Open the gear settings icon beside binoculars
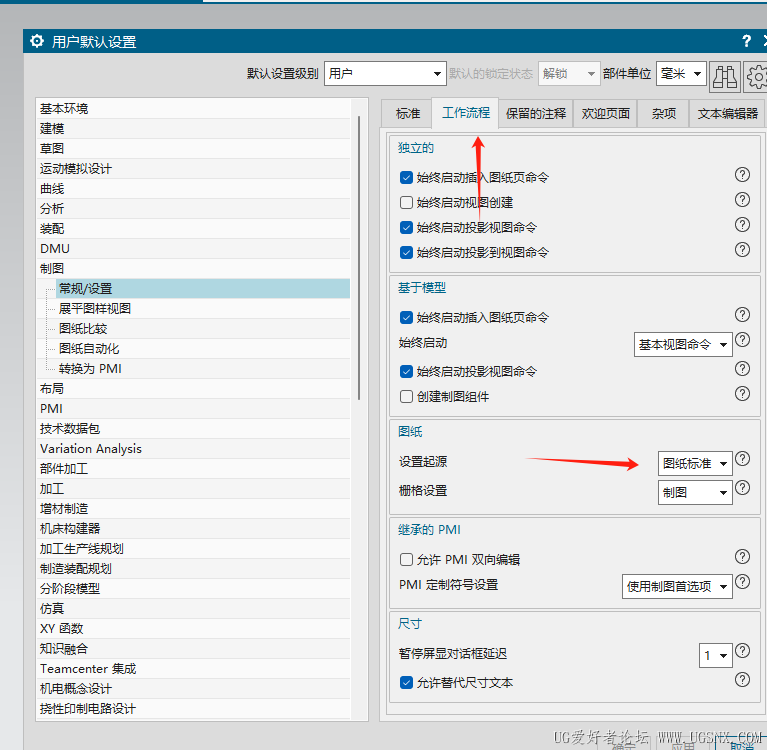The image size is (767, 750). tap(755, 76)
